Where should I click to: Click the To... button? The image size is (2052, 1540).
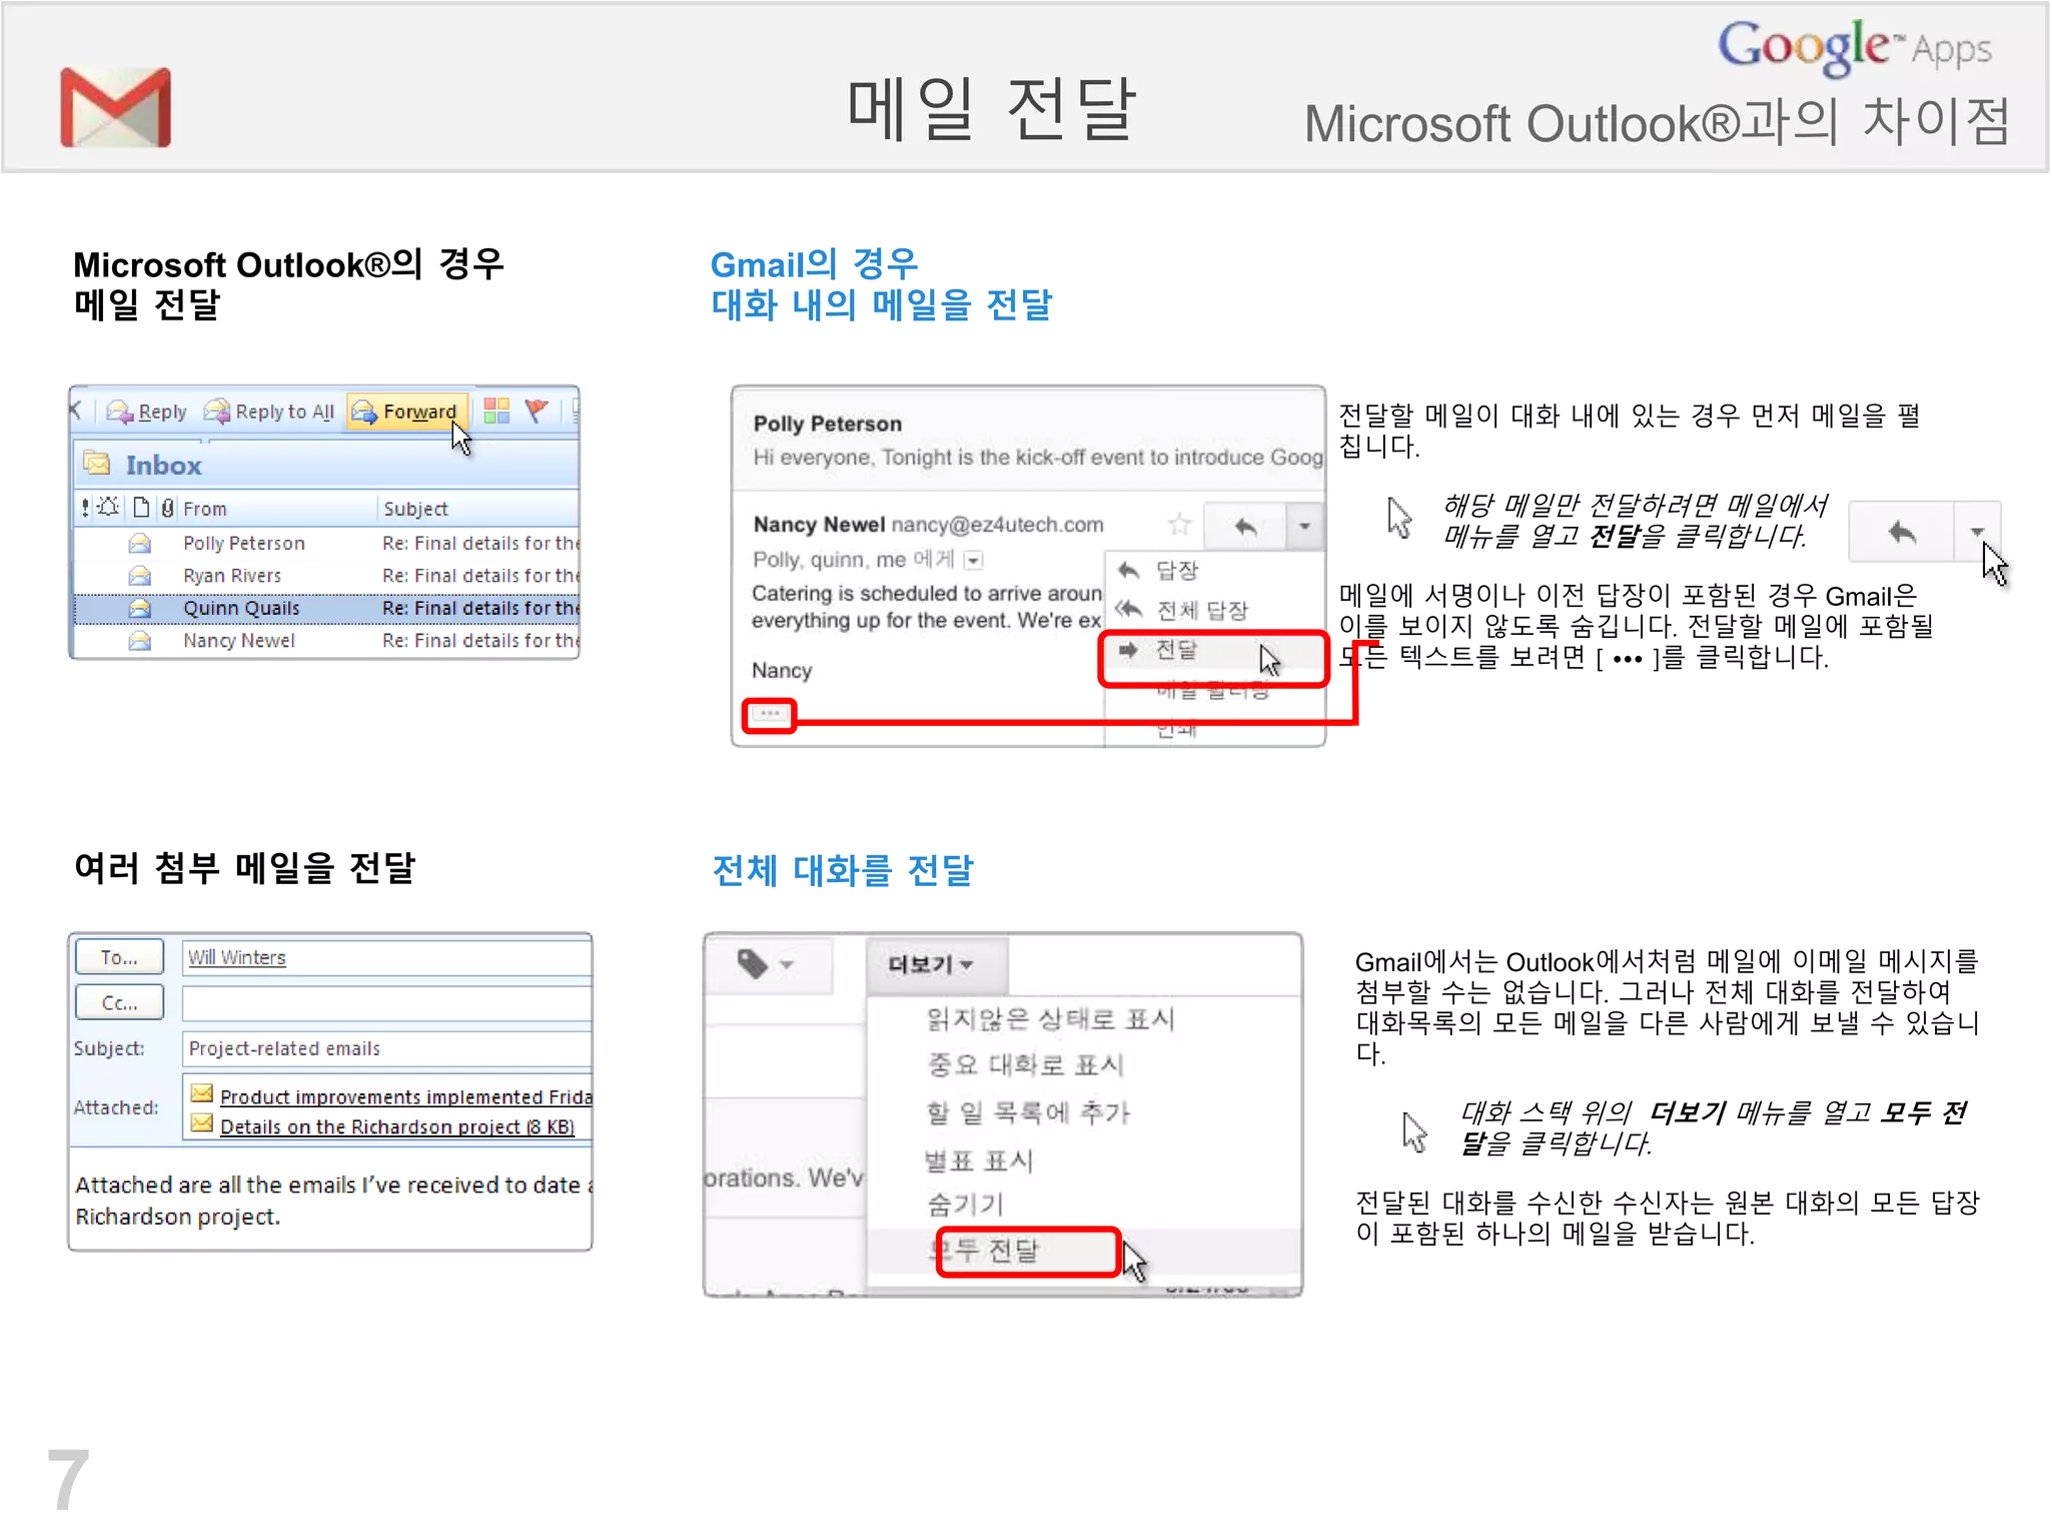click(x=119, y=957)
